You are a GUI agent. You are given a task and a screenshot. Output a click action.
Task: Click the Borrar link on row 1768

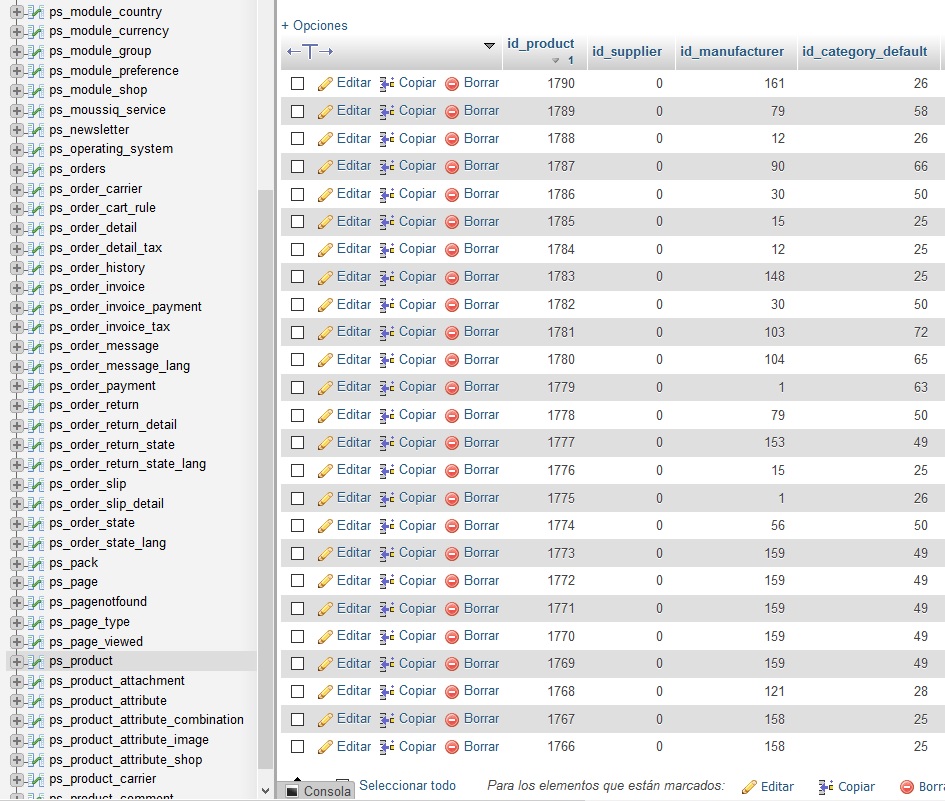[482, 691]
